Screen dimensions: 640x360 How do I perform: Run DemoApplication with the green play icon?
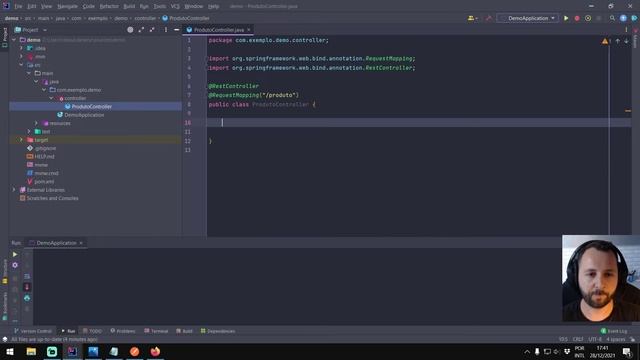pyautogui.click(x=566, y=18)
